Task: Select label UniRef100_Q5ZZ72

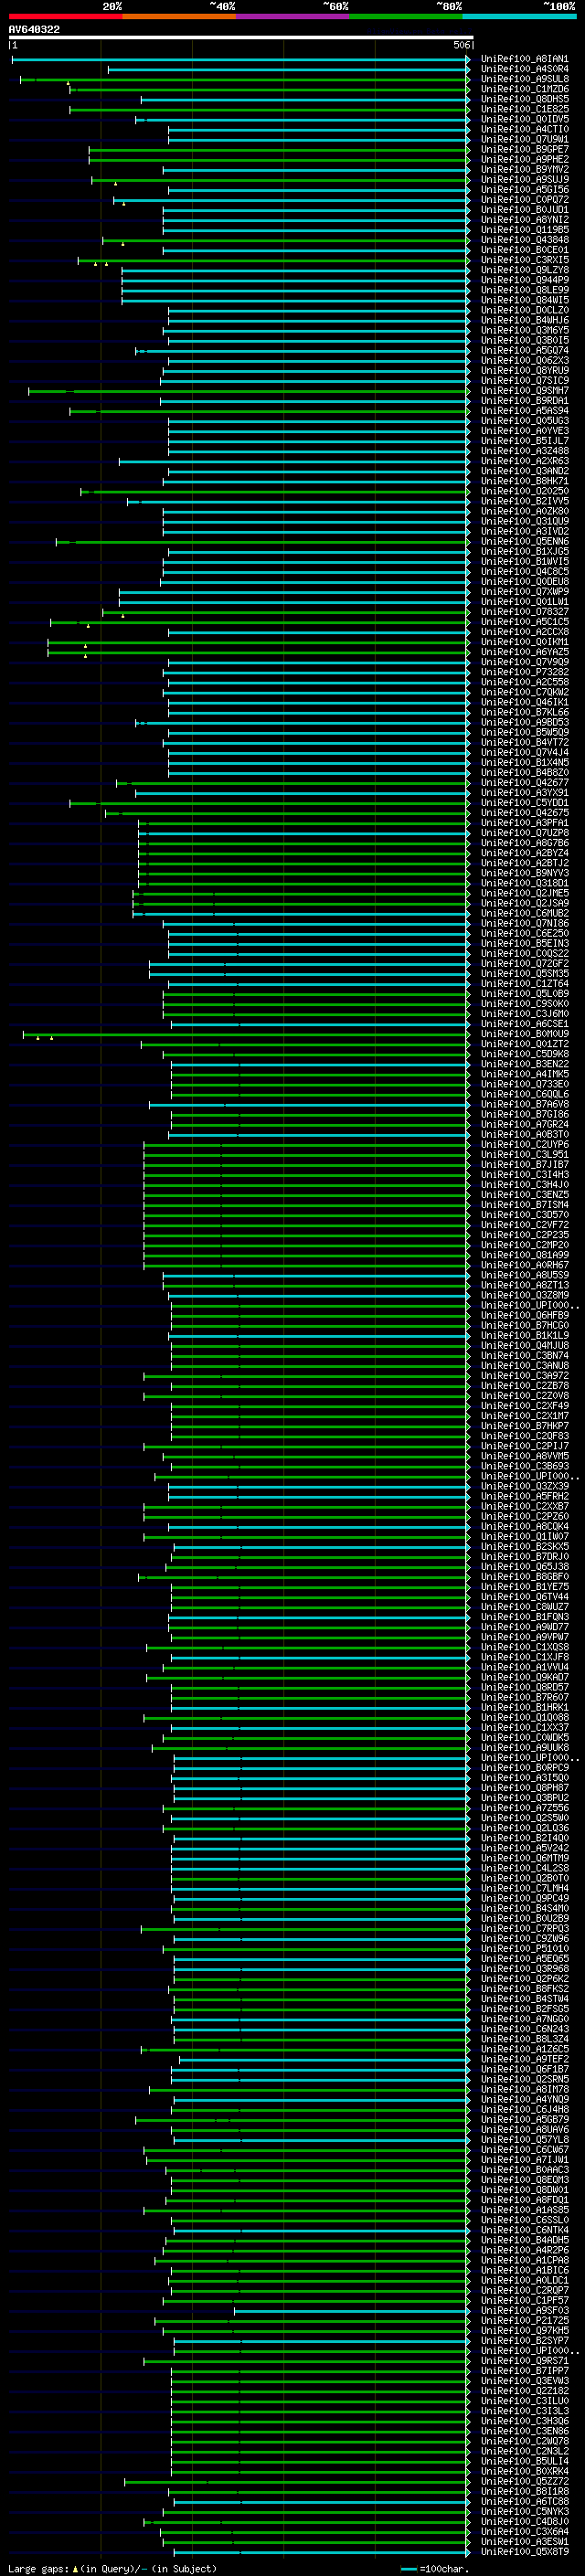Action: click(524, 2481)
